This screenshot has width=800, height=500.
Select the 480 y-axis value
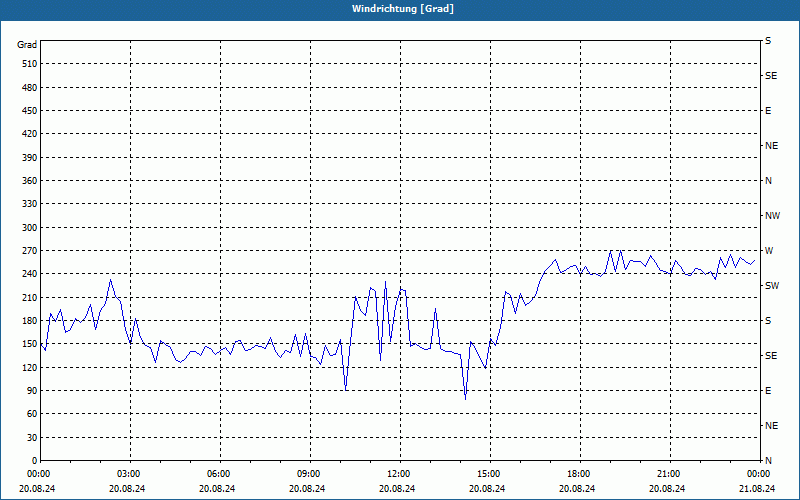point(30,87)
